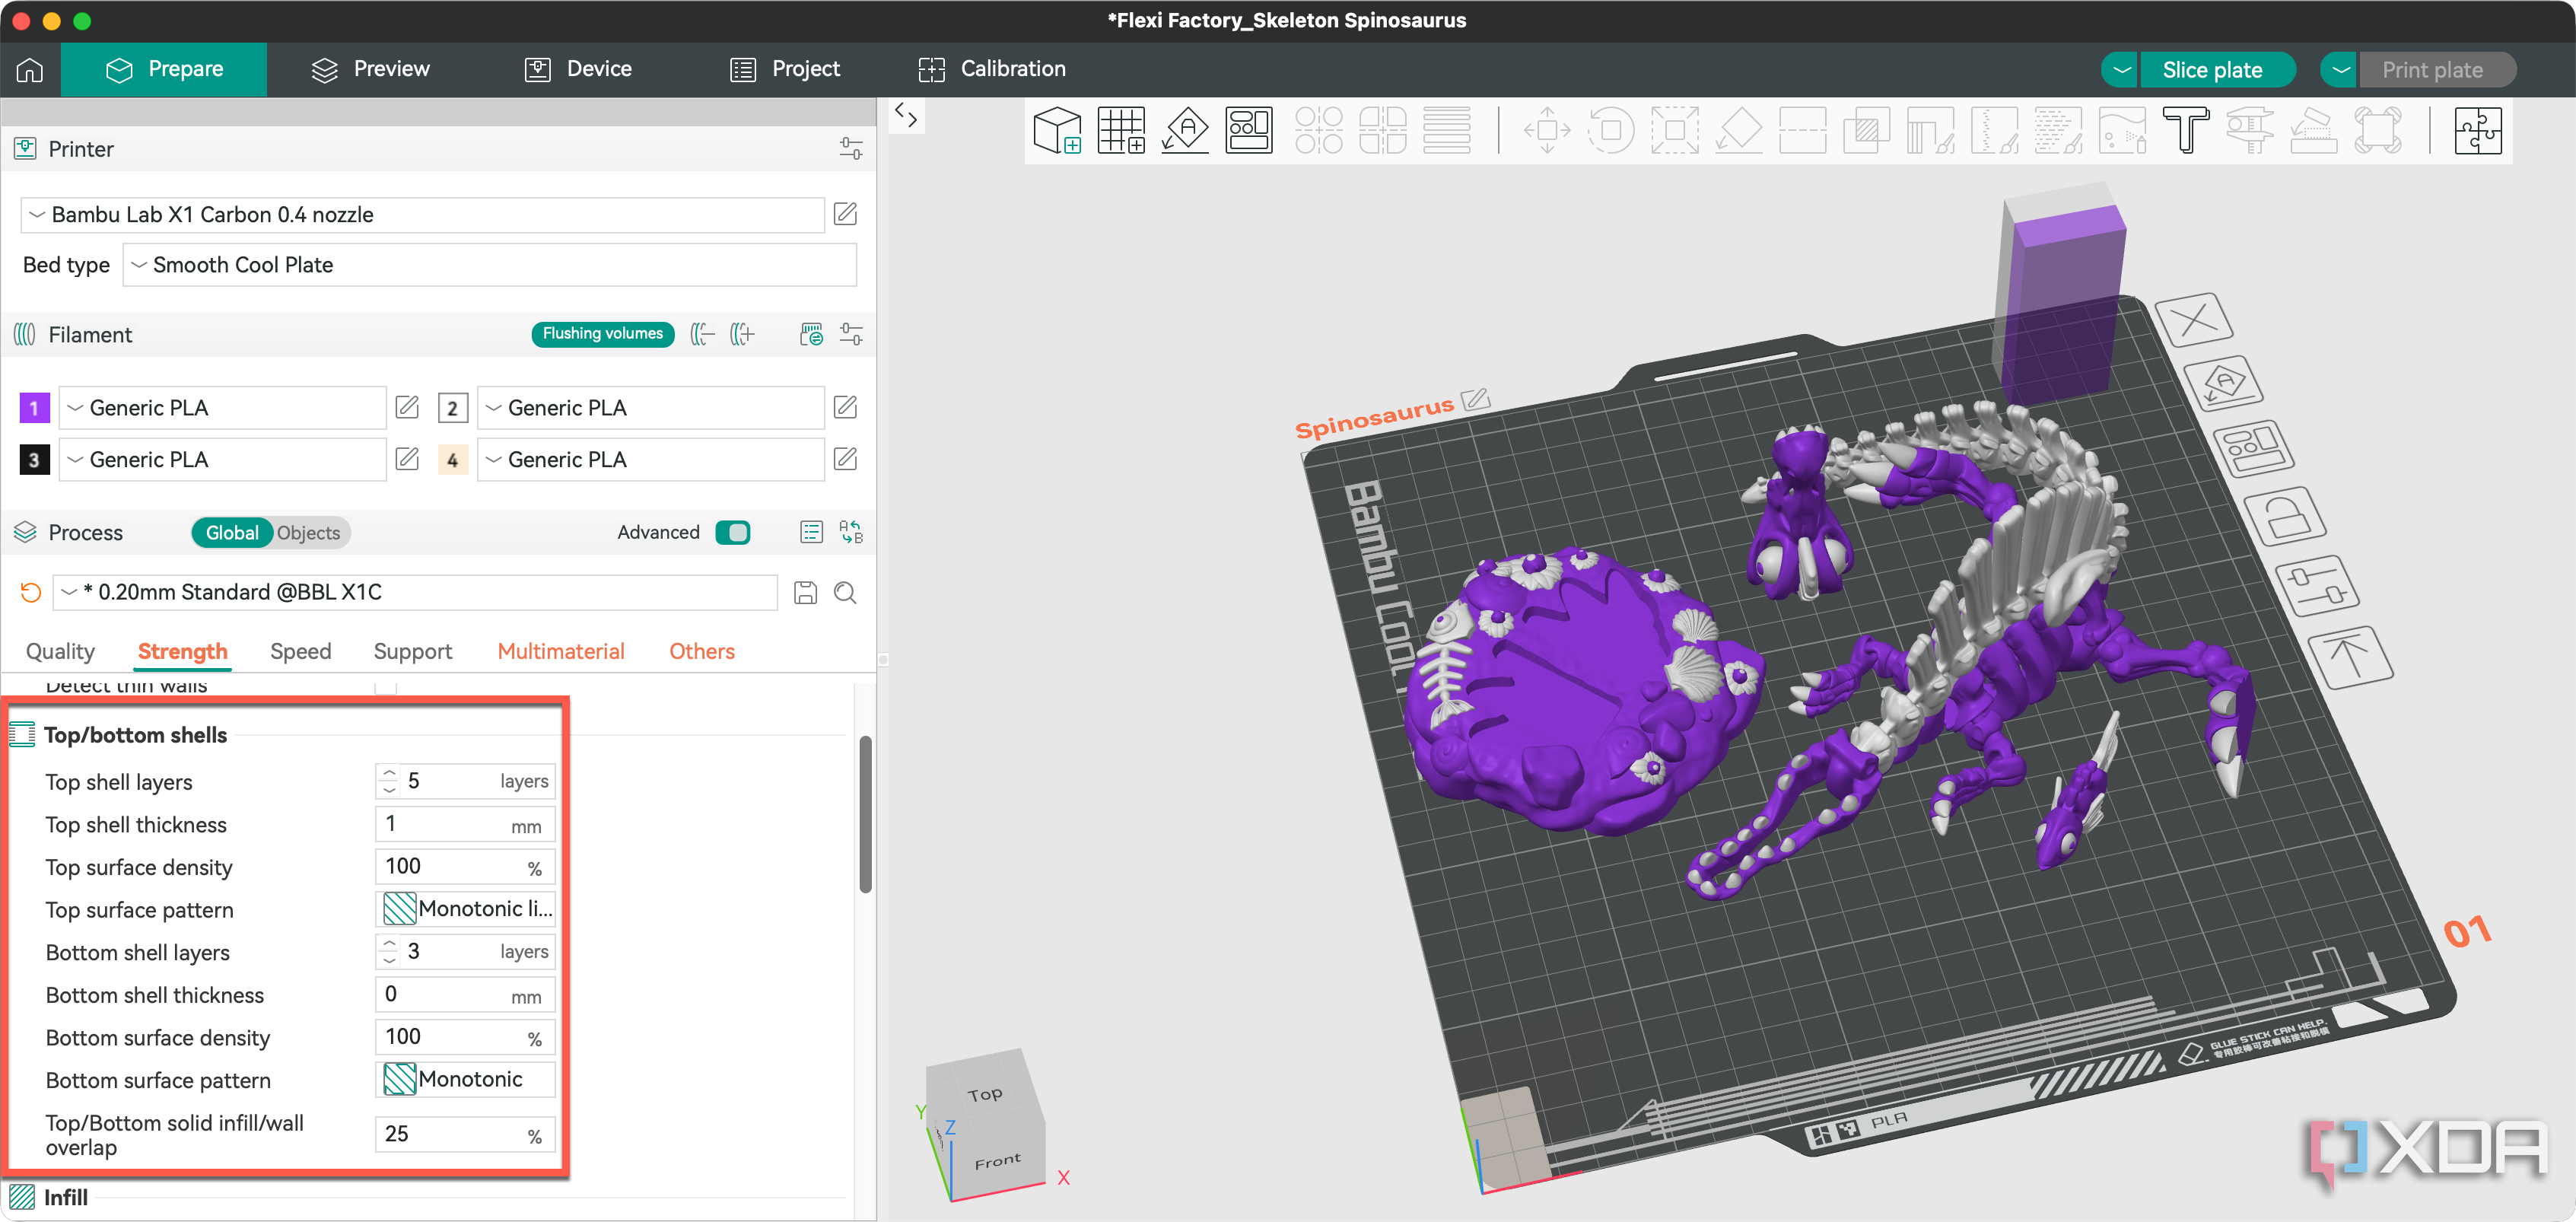Save the process preset disk icon
Screen dimensions: 2576x1222
tap(805, 593)
